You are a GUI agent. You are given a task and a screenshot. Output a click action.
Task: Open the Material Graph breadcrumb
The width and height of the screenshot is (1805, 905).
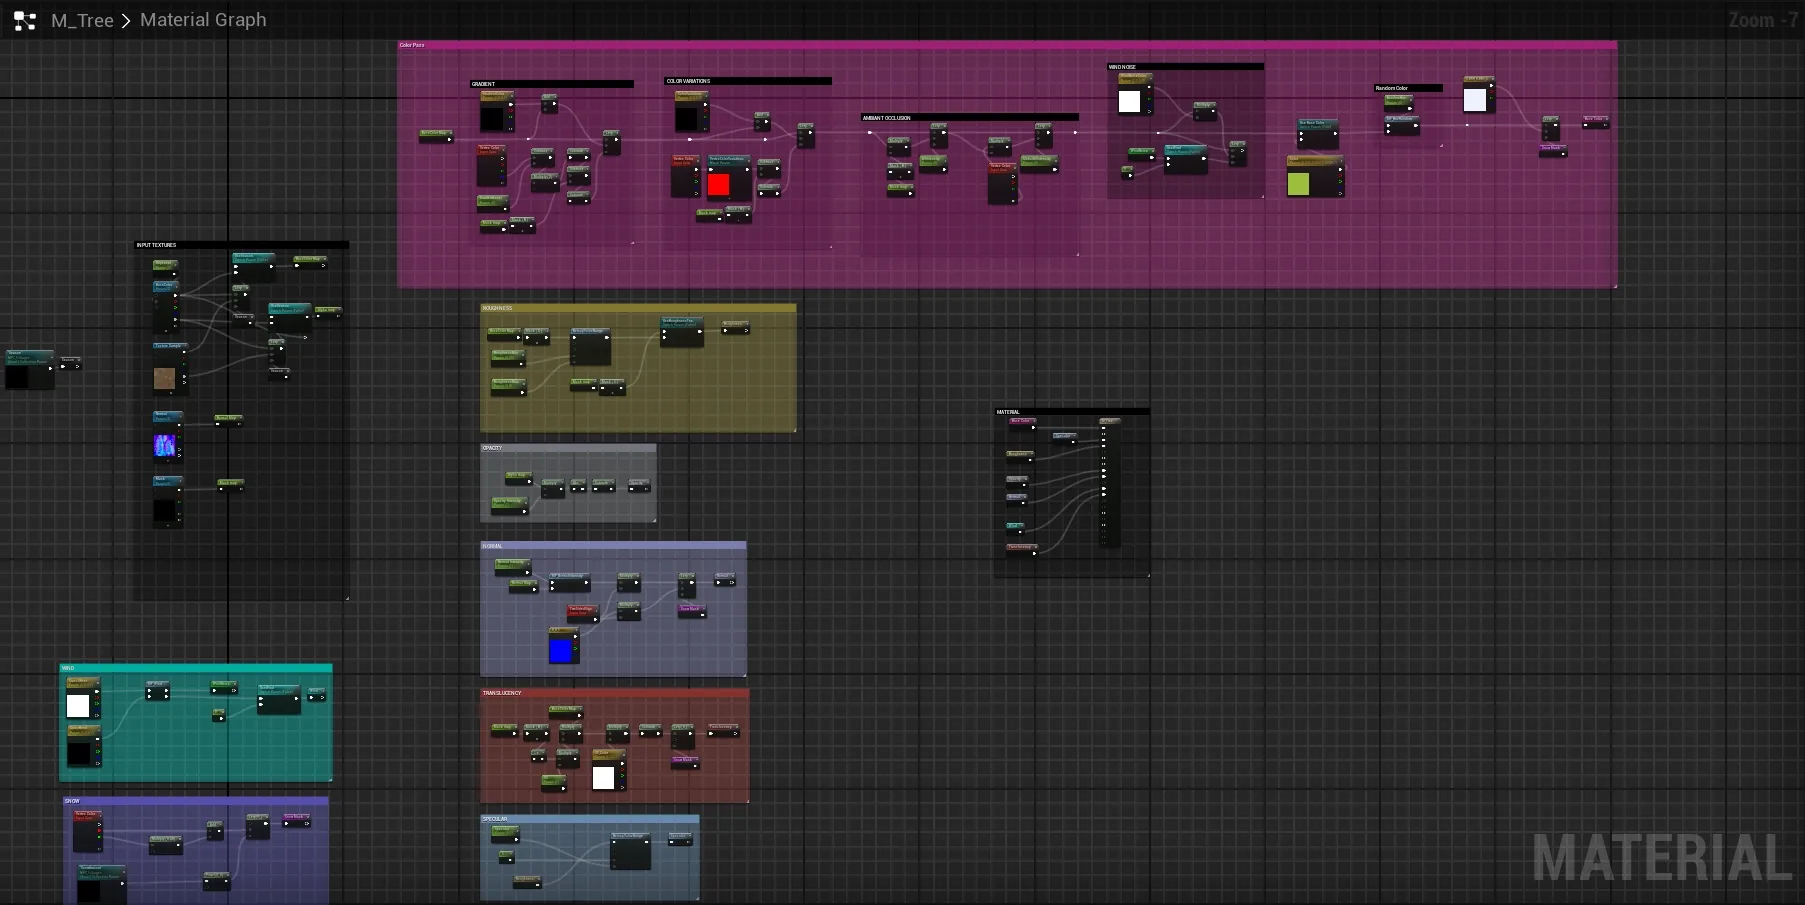[x=203, y=20]
